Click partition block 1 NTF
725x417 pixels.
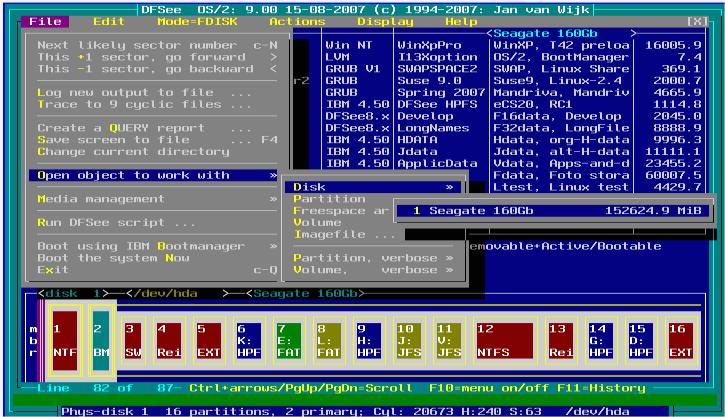65,341
